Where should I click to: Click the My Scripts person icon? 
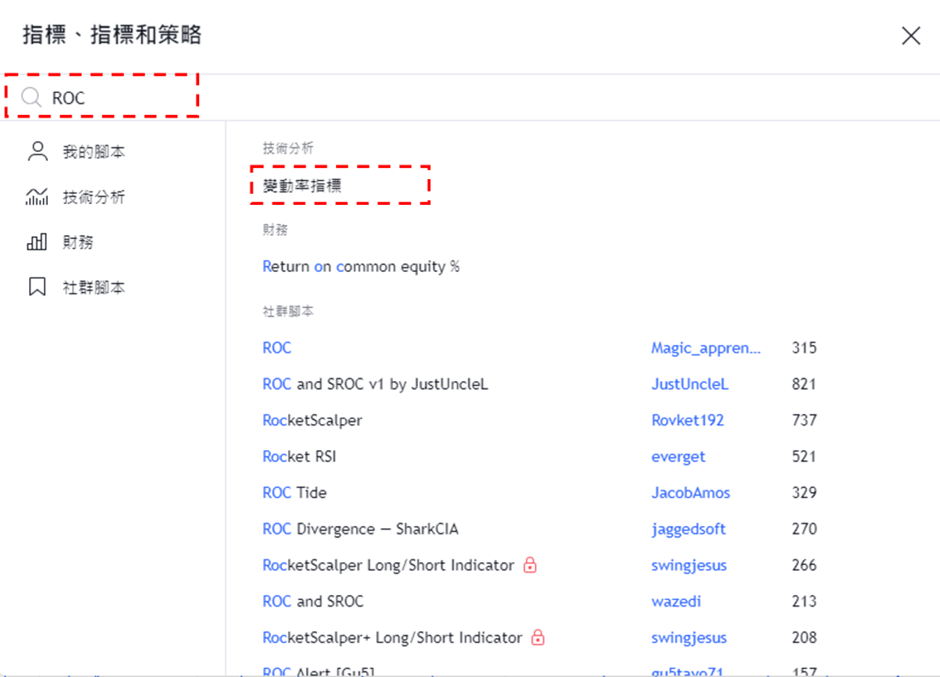point(37,152)
